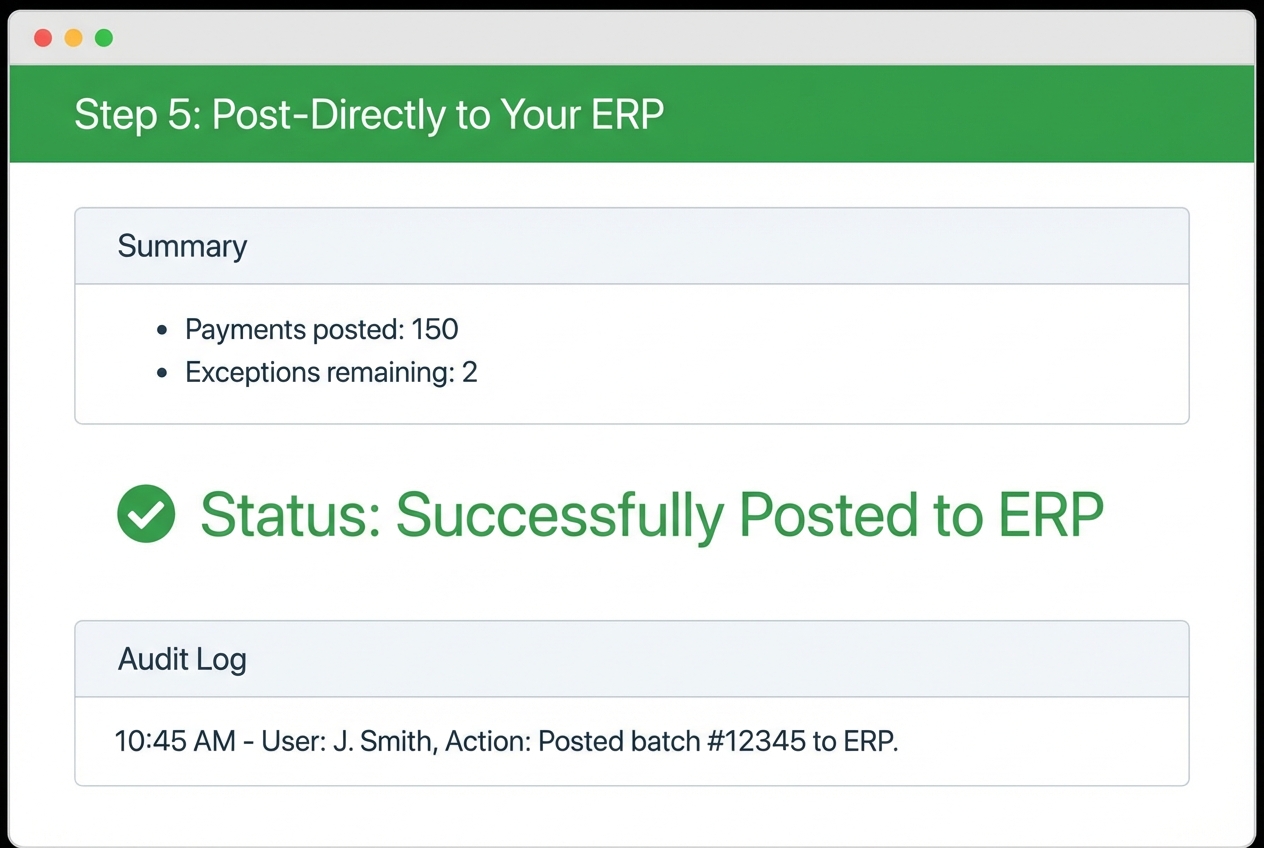Toggle the Summary panel header
Image resolution: width=1264 pixels, height=848 pixels.
(x=632, y=245)
